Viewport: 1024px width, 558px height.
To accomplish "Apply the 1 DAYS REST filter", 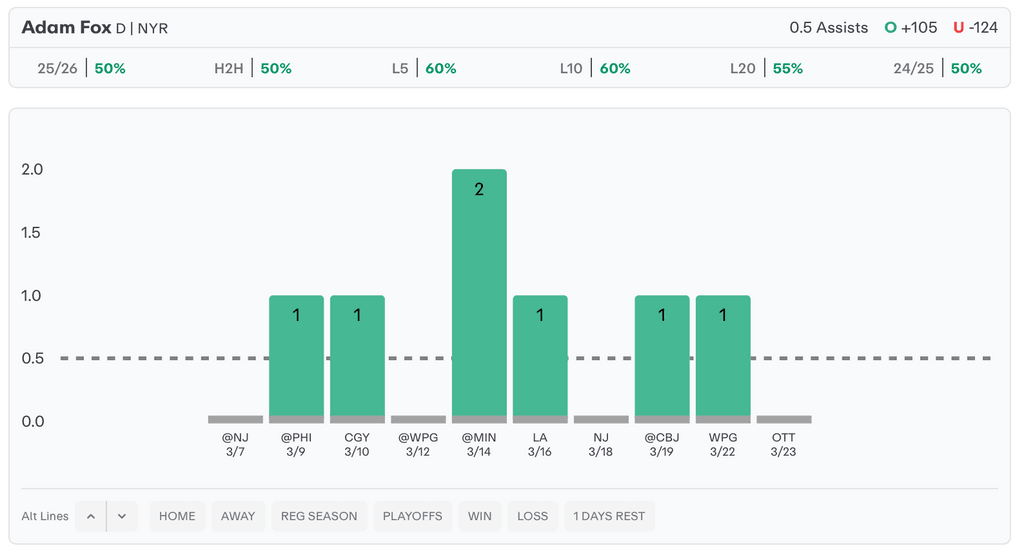I will click(609, 516).
